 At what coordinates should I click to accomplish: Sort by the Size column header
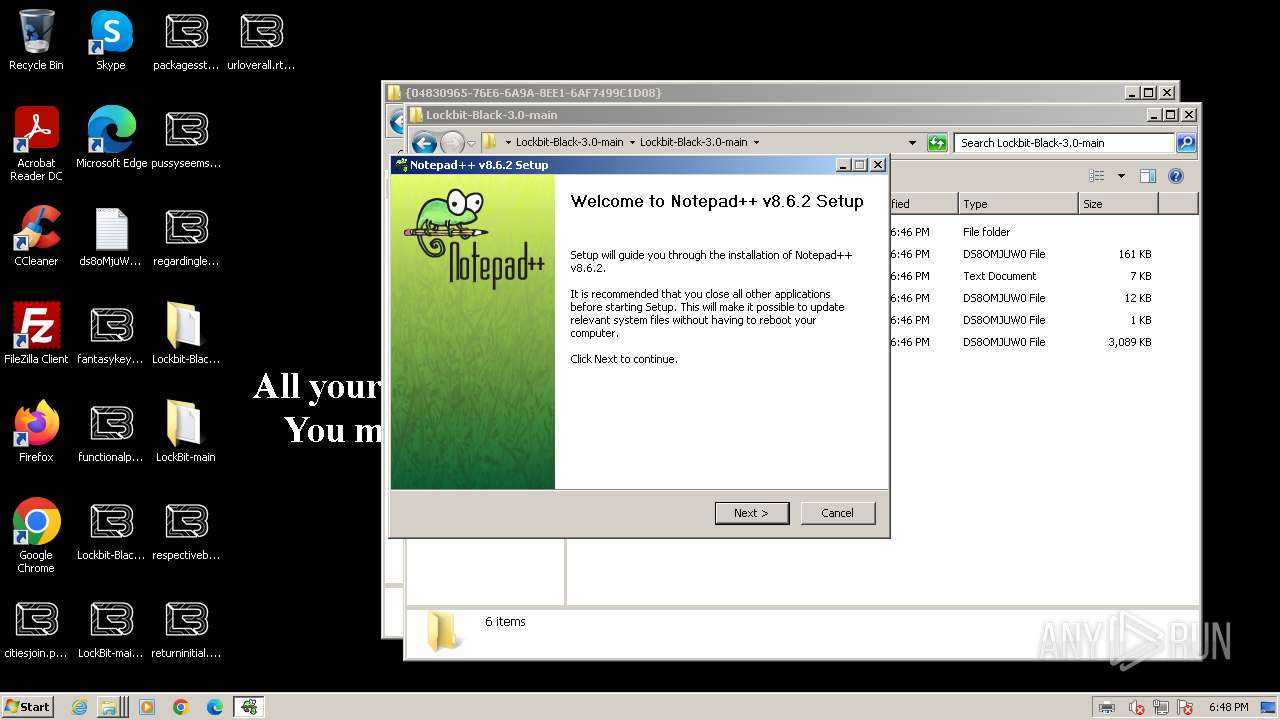tap(1117, 204)
